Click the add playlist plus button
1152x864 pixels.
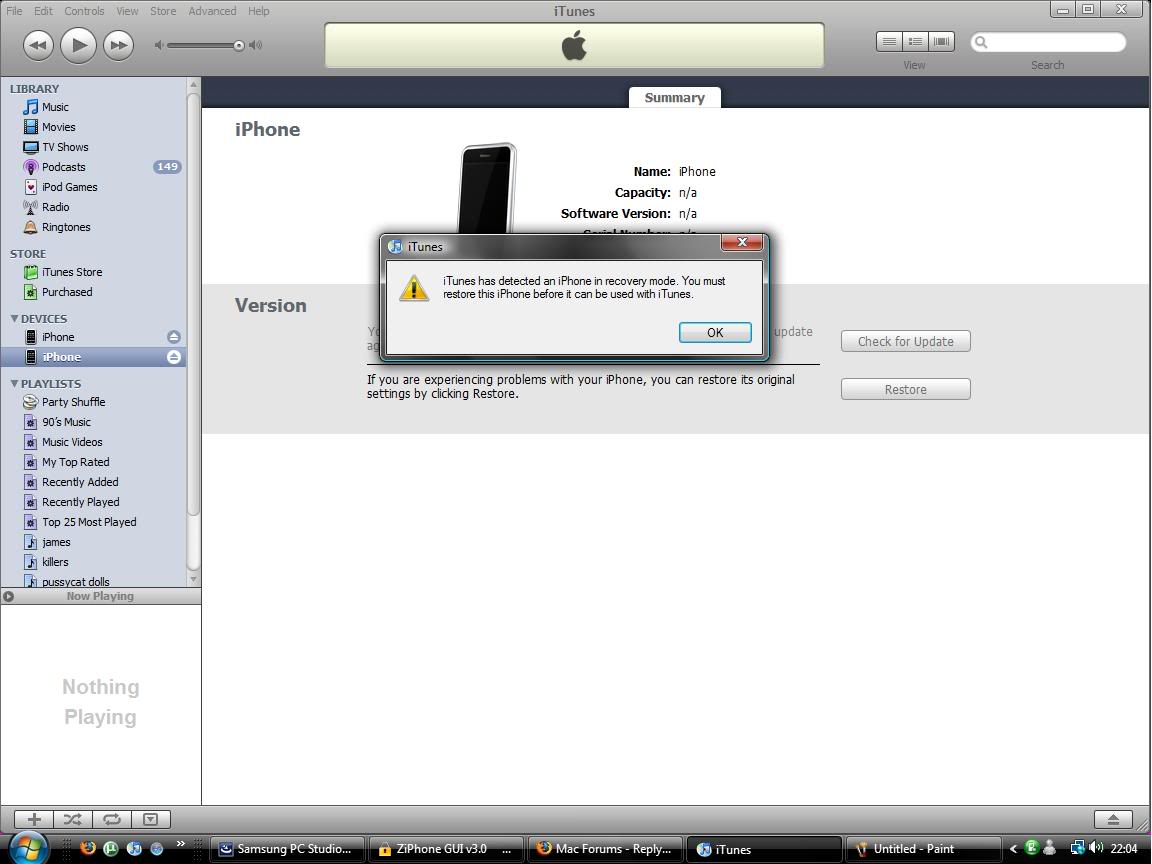[35, 819]
